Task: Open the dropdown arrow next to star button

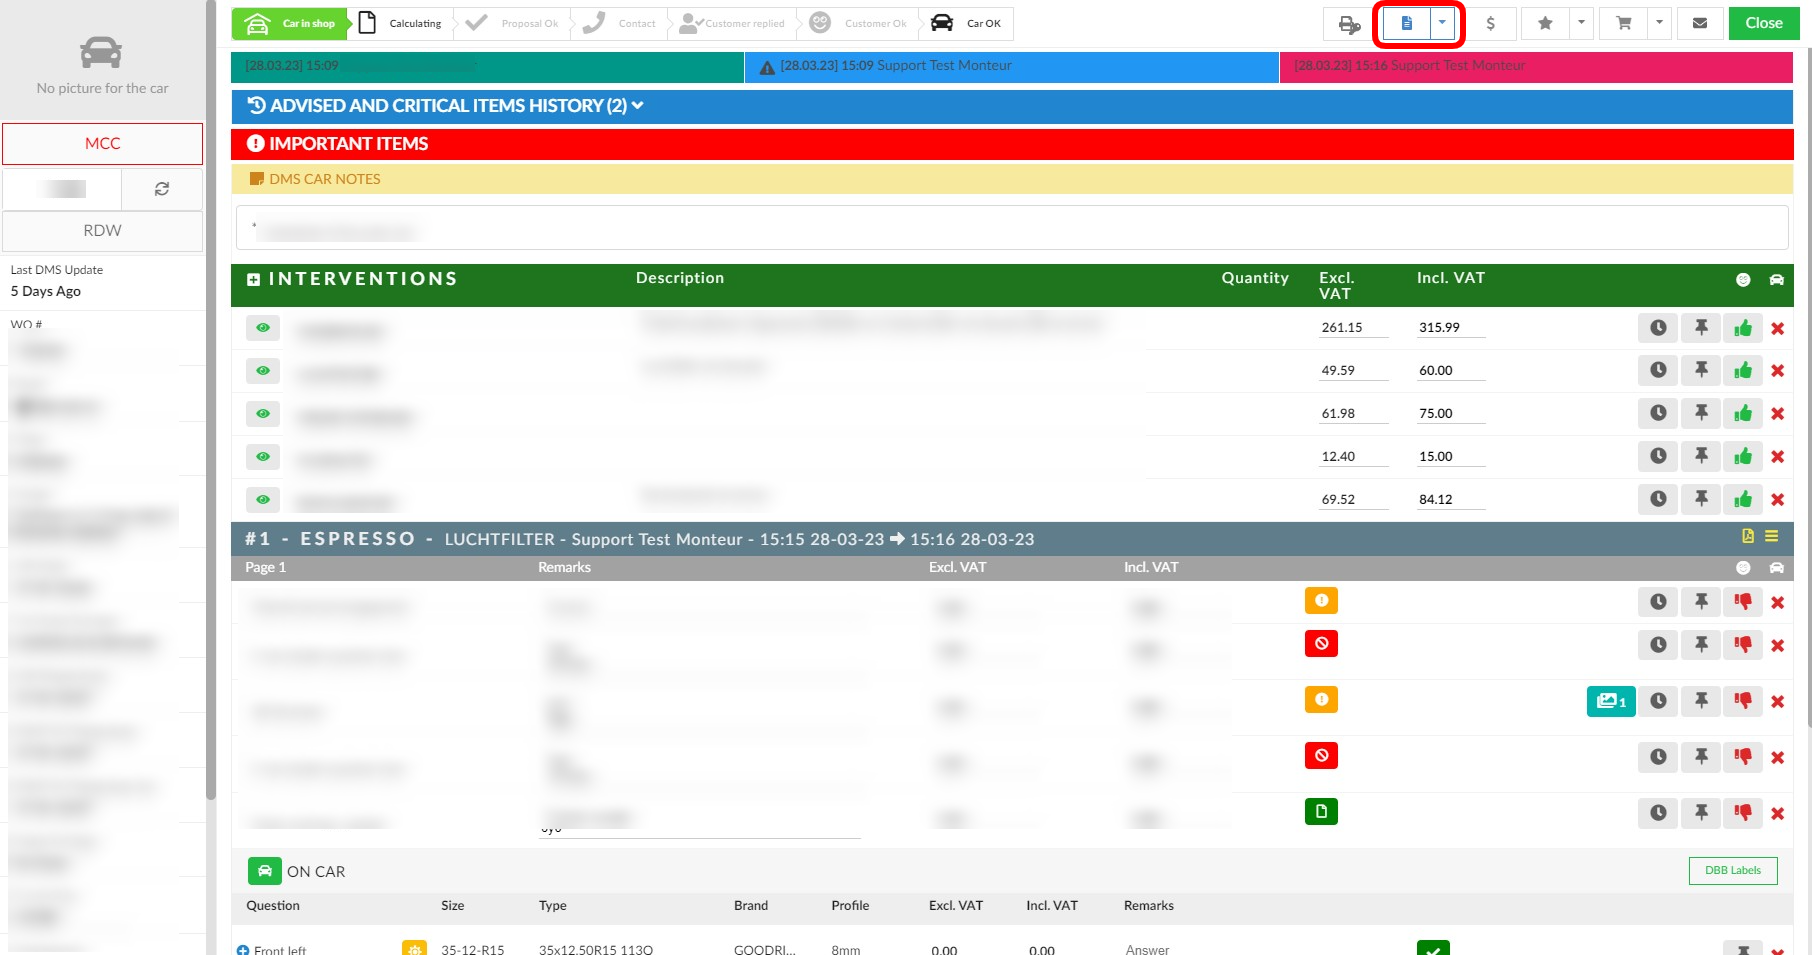Action: (x=1581, y=23)
